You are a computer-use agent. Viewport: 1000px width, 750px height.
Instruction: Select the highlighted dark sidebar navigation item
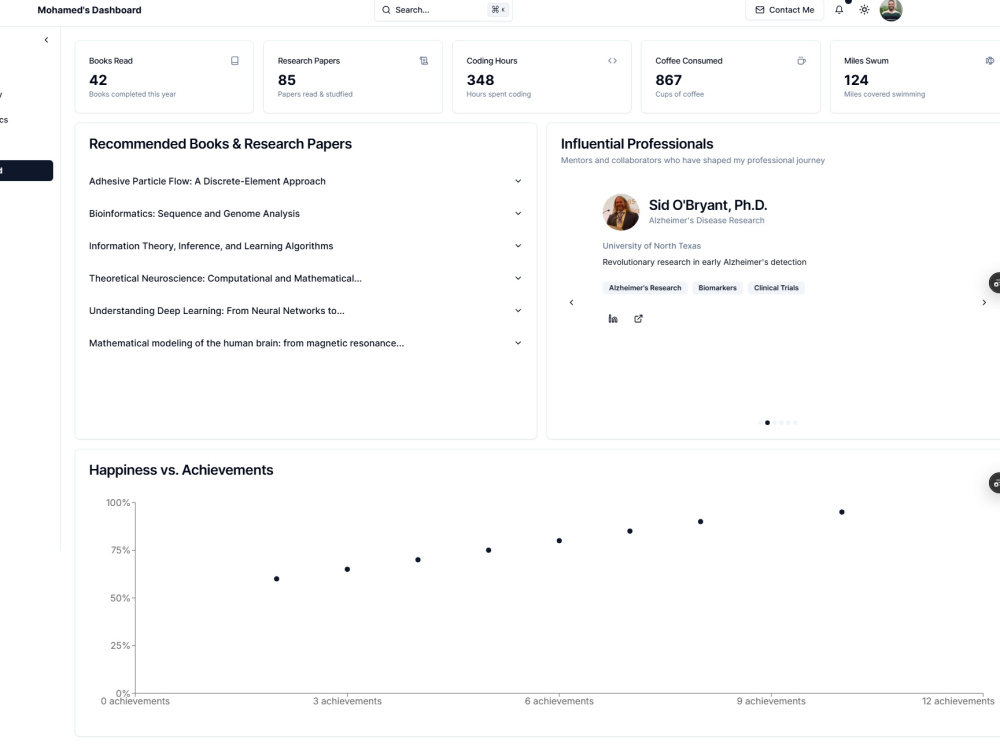(26, 170)
